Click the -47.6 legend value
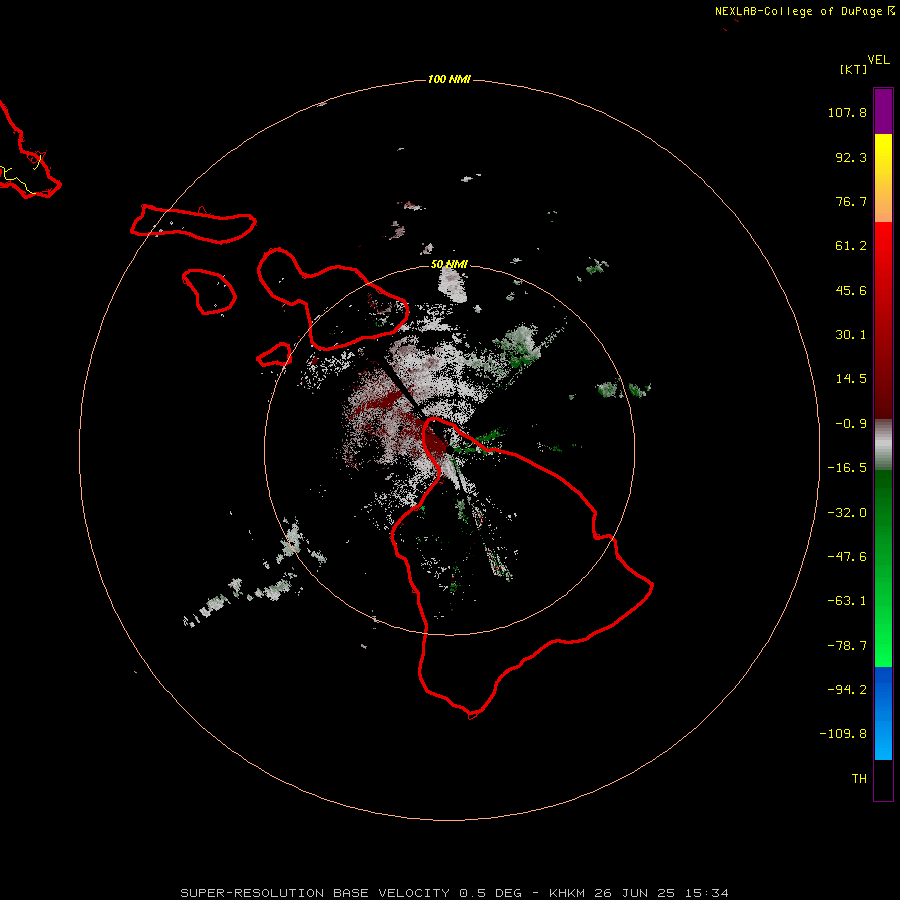The height and width of the screenshot is (900, 900). [x=847, y=557]
